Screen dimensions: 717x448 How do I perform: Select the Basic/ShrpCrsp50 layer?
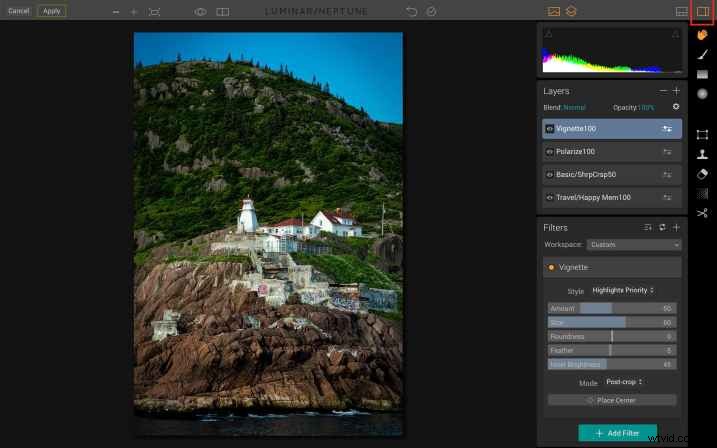point(612,175)
